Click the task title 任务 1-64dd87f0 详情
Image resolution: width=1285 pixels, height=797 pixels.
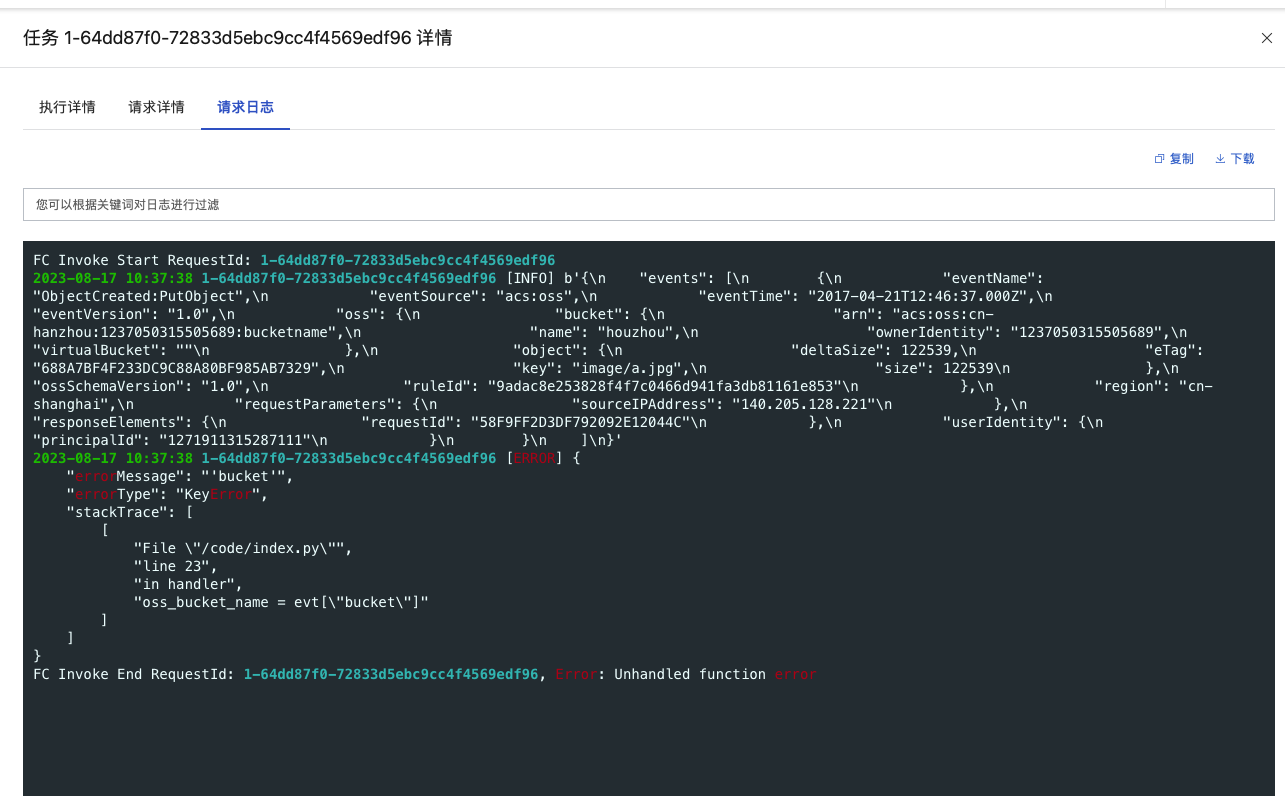coord(238,38)
